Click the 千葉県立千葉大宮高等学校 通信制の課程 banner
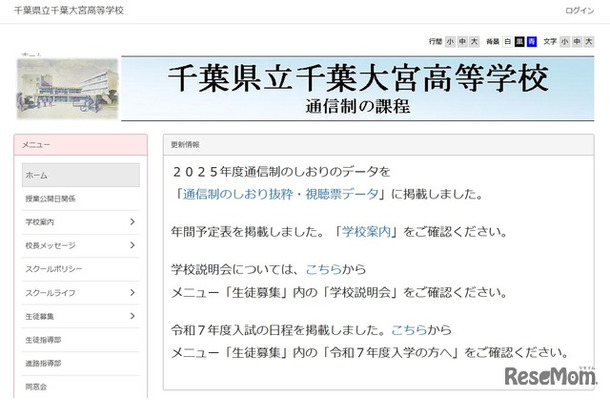The height and width of the screenshot is (400, 610). tap(358, 89)
